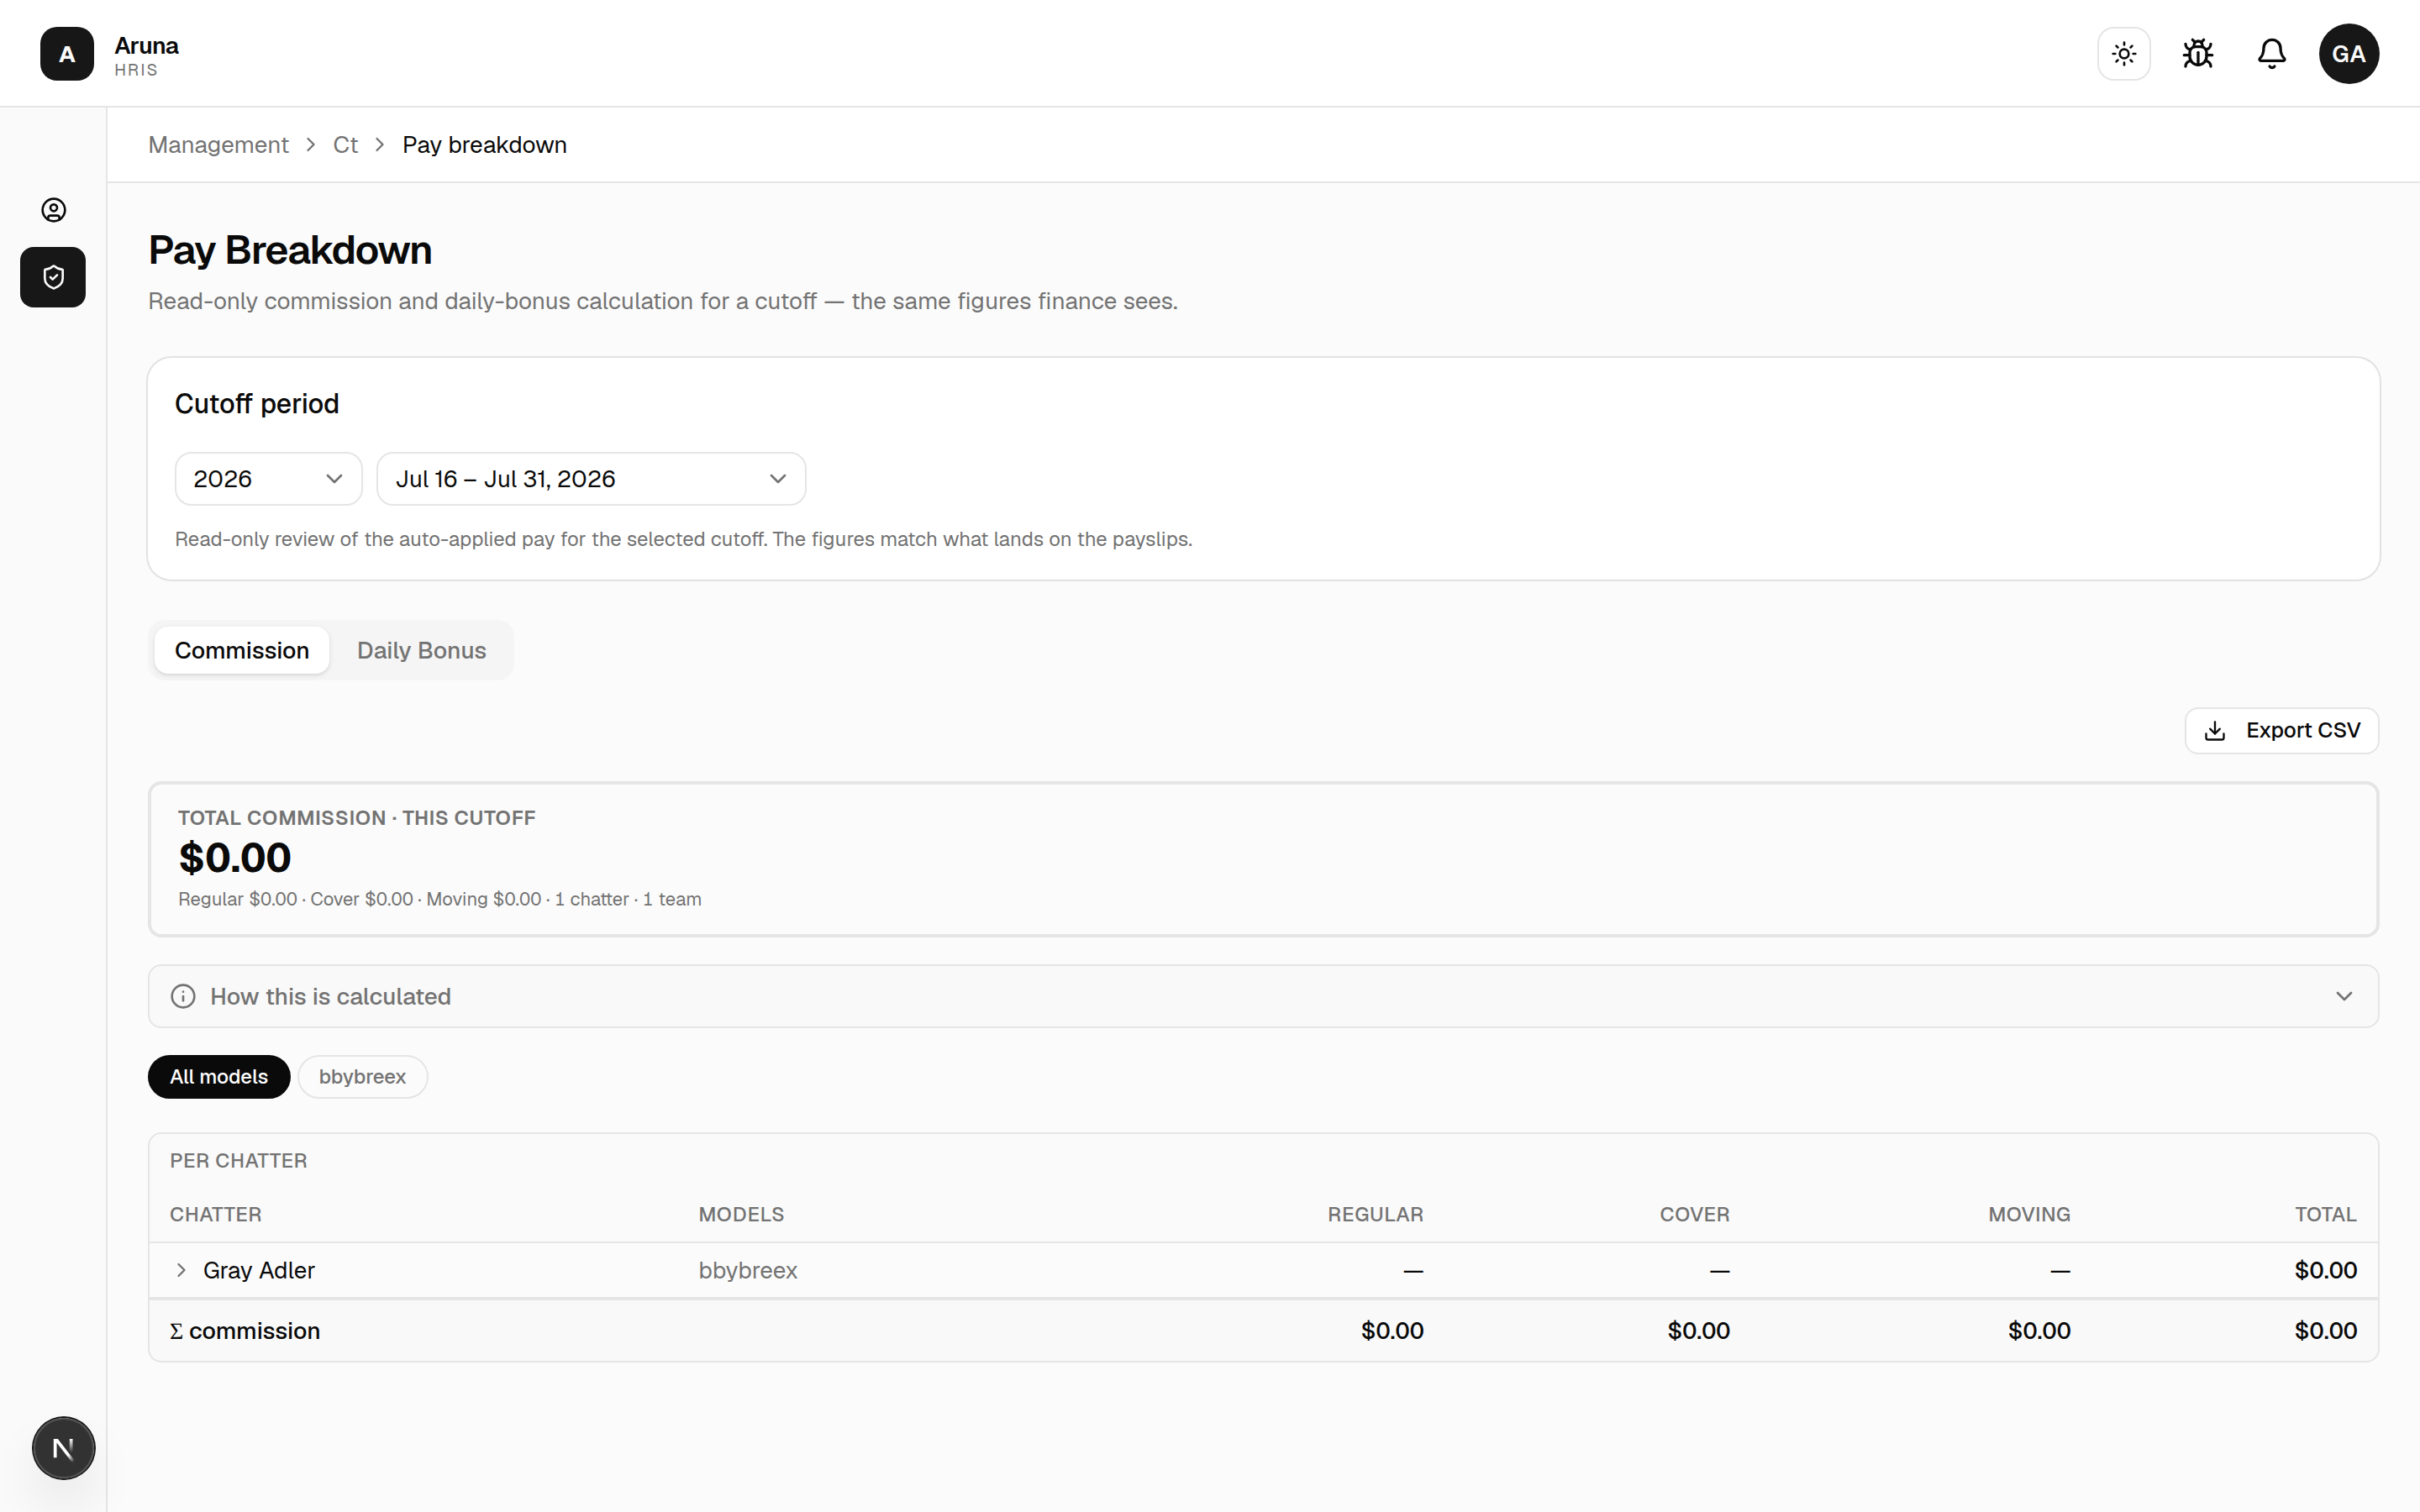Select the shield management sidebar icon

pyautogui.click(x=53, y=277)
